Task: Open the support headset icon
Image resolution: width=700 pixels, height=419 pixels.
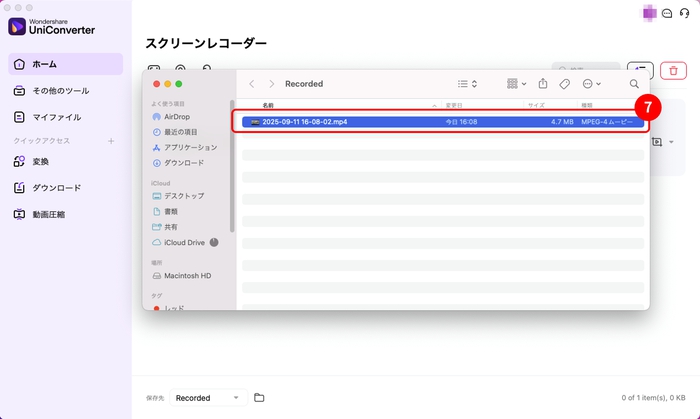Action: [x=684, y=13]
